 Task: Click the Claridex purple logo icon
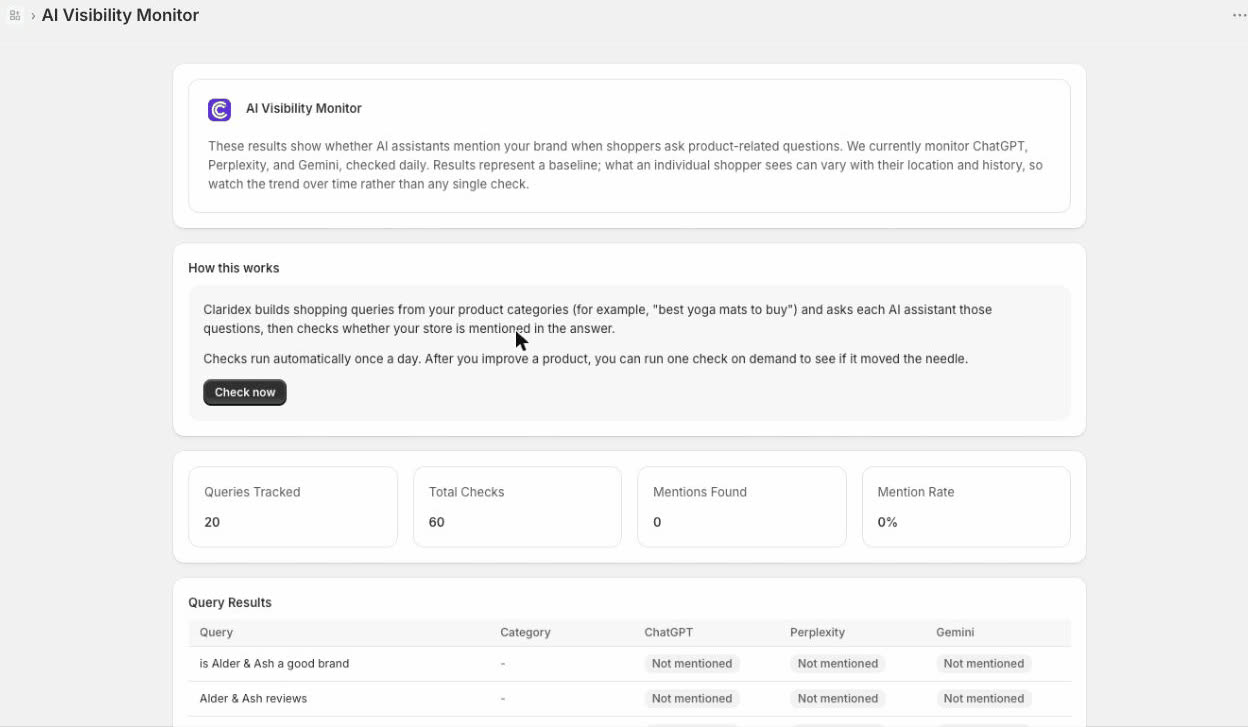(219, 109)
